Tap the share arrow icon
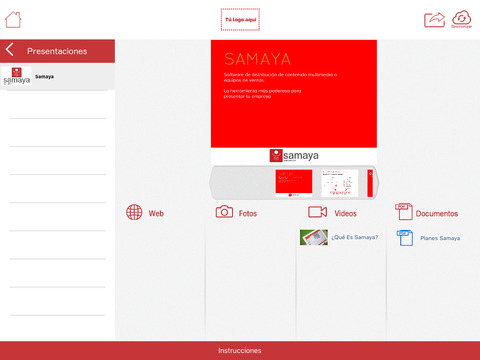This screenshot has height=360, width=480. point(434,20)
